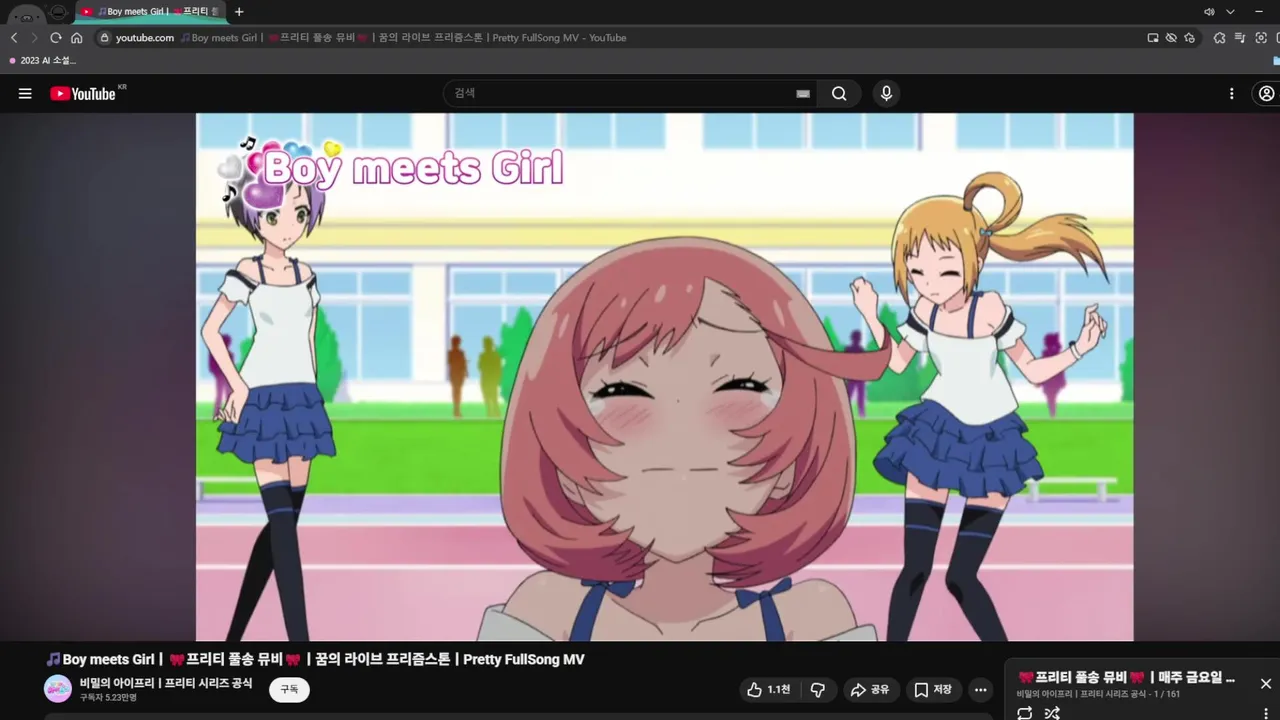Like the video (1.1천 thumbs up)
The height and width of the screenshot is (720, 1280).
[x=769, y=690]
